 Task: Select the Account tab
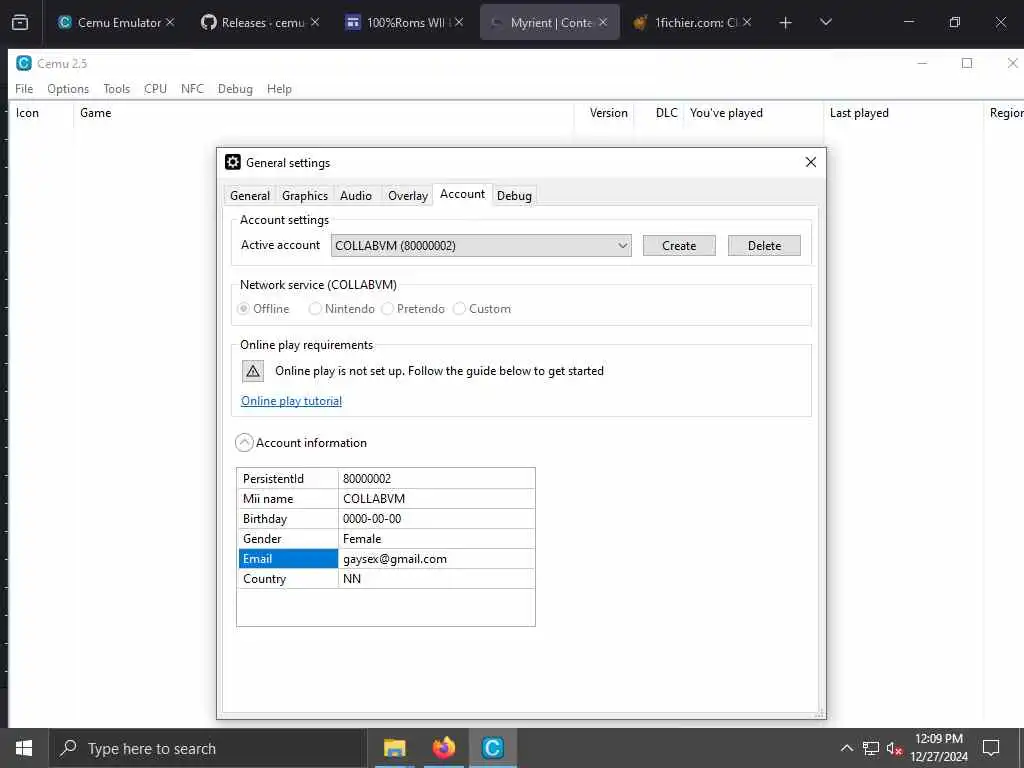(x=462, y=194)
